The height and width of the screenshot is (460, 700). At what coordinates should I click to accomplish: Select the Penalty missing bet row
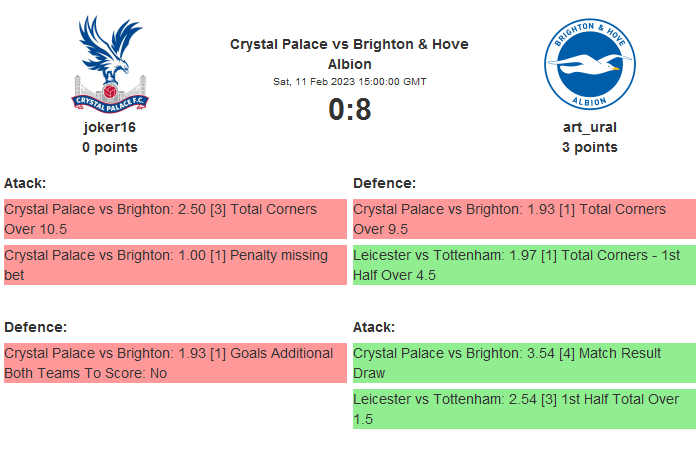point(175,265)
